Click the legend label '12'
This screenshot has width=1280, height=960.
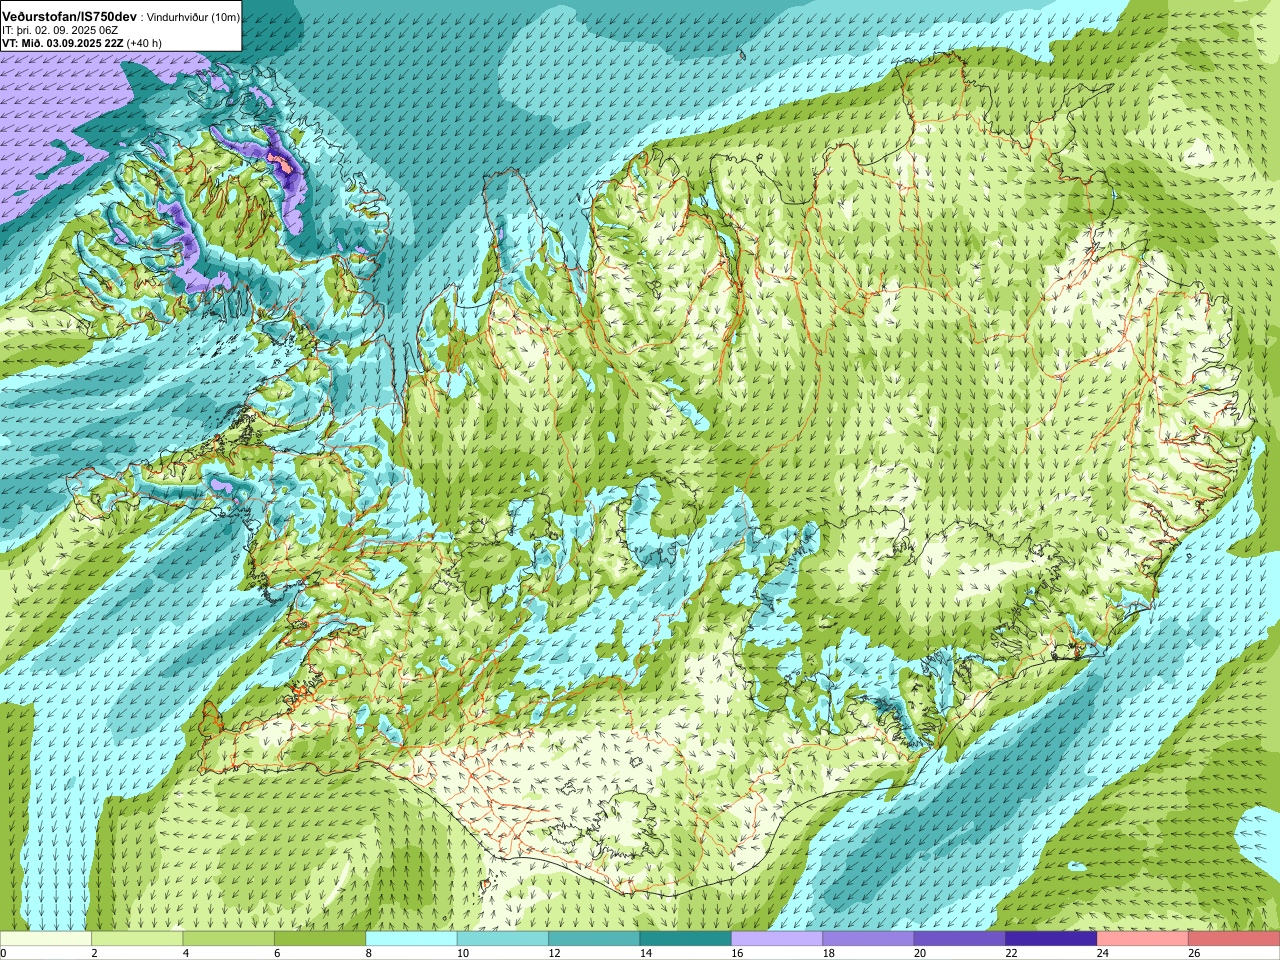coord(554,953)
